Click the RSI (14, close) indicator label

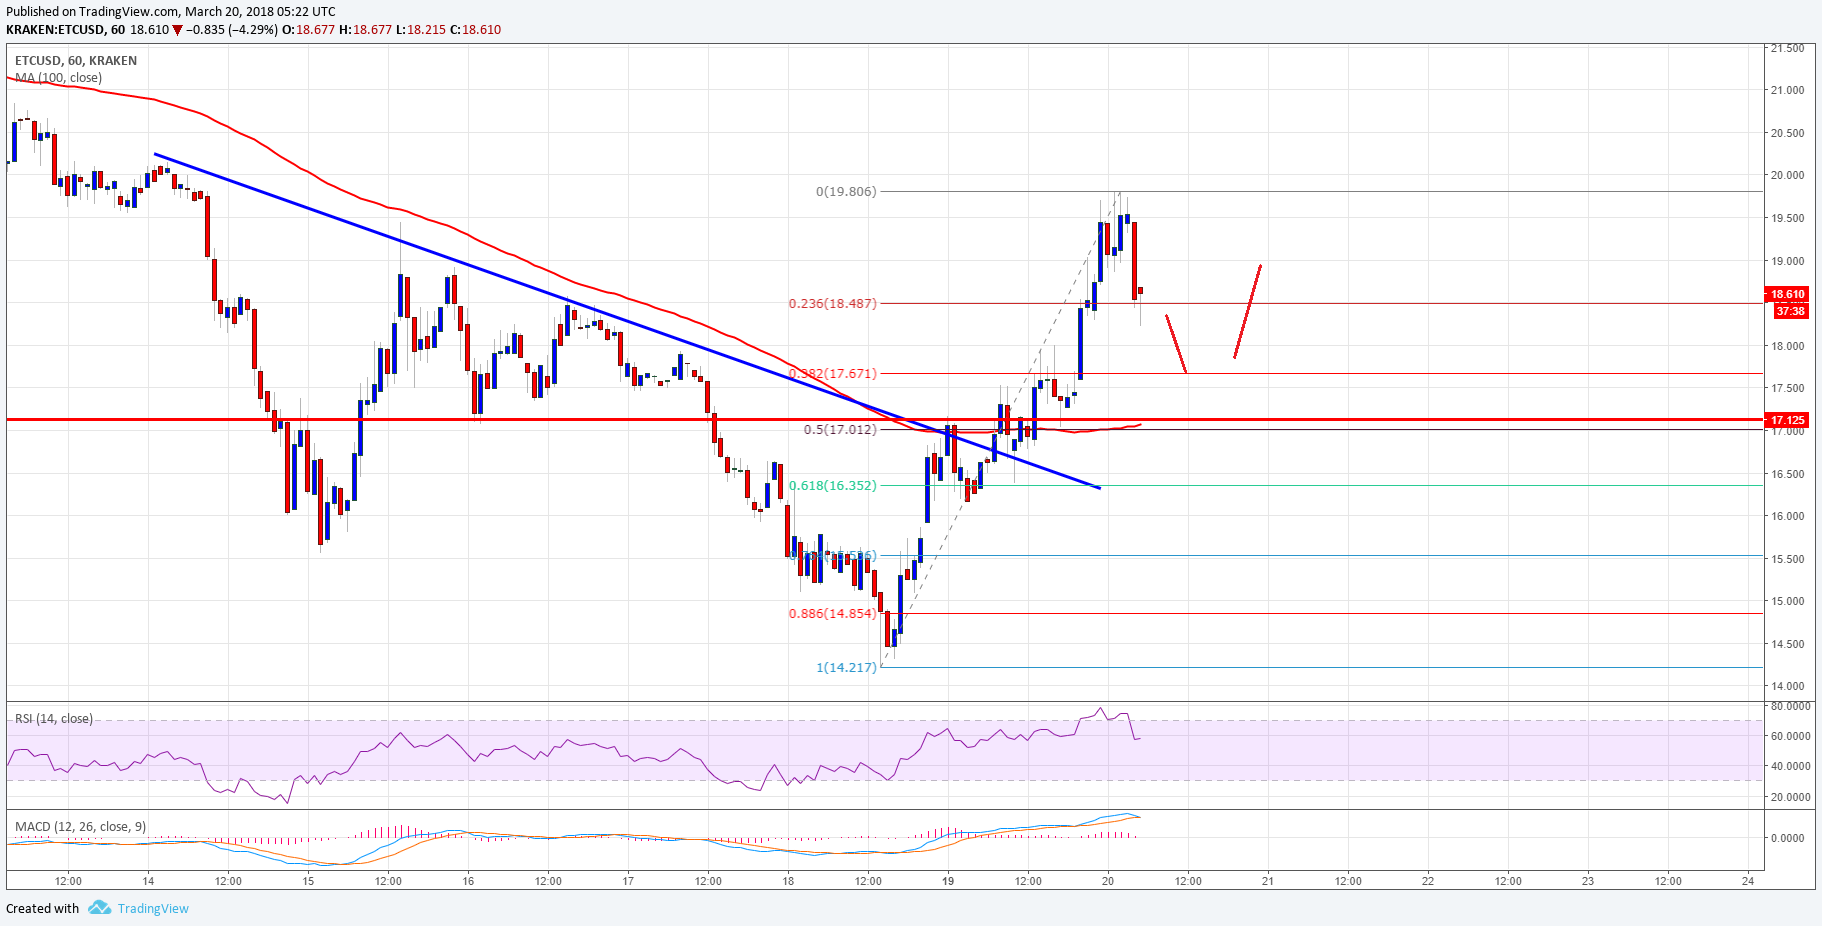tap(54, 718)
